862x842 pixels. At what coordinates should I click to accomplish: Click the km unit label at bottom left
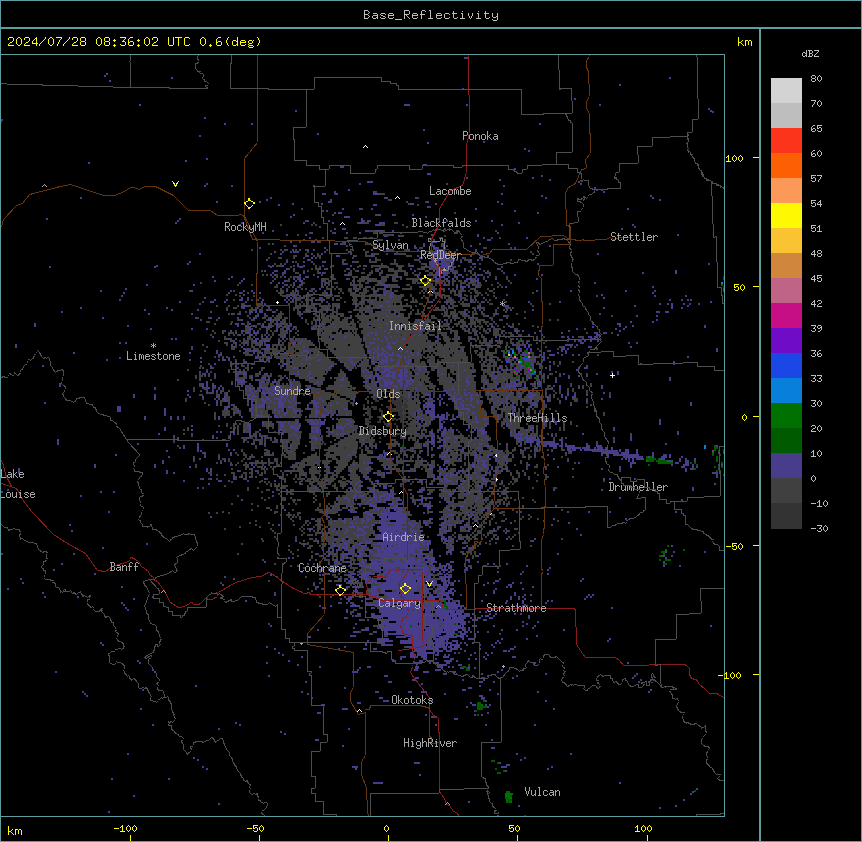15,830
